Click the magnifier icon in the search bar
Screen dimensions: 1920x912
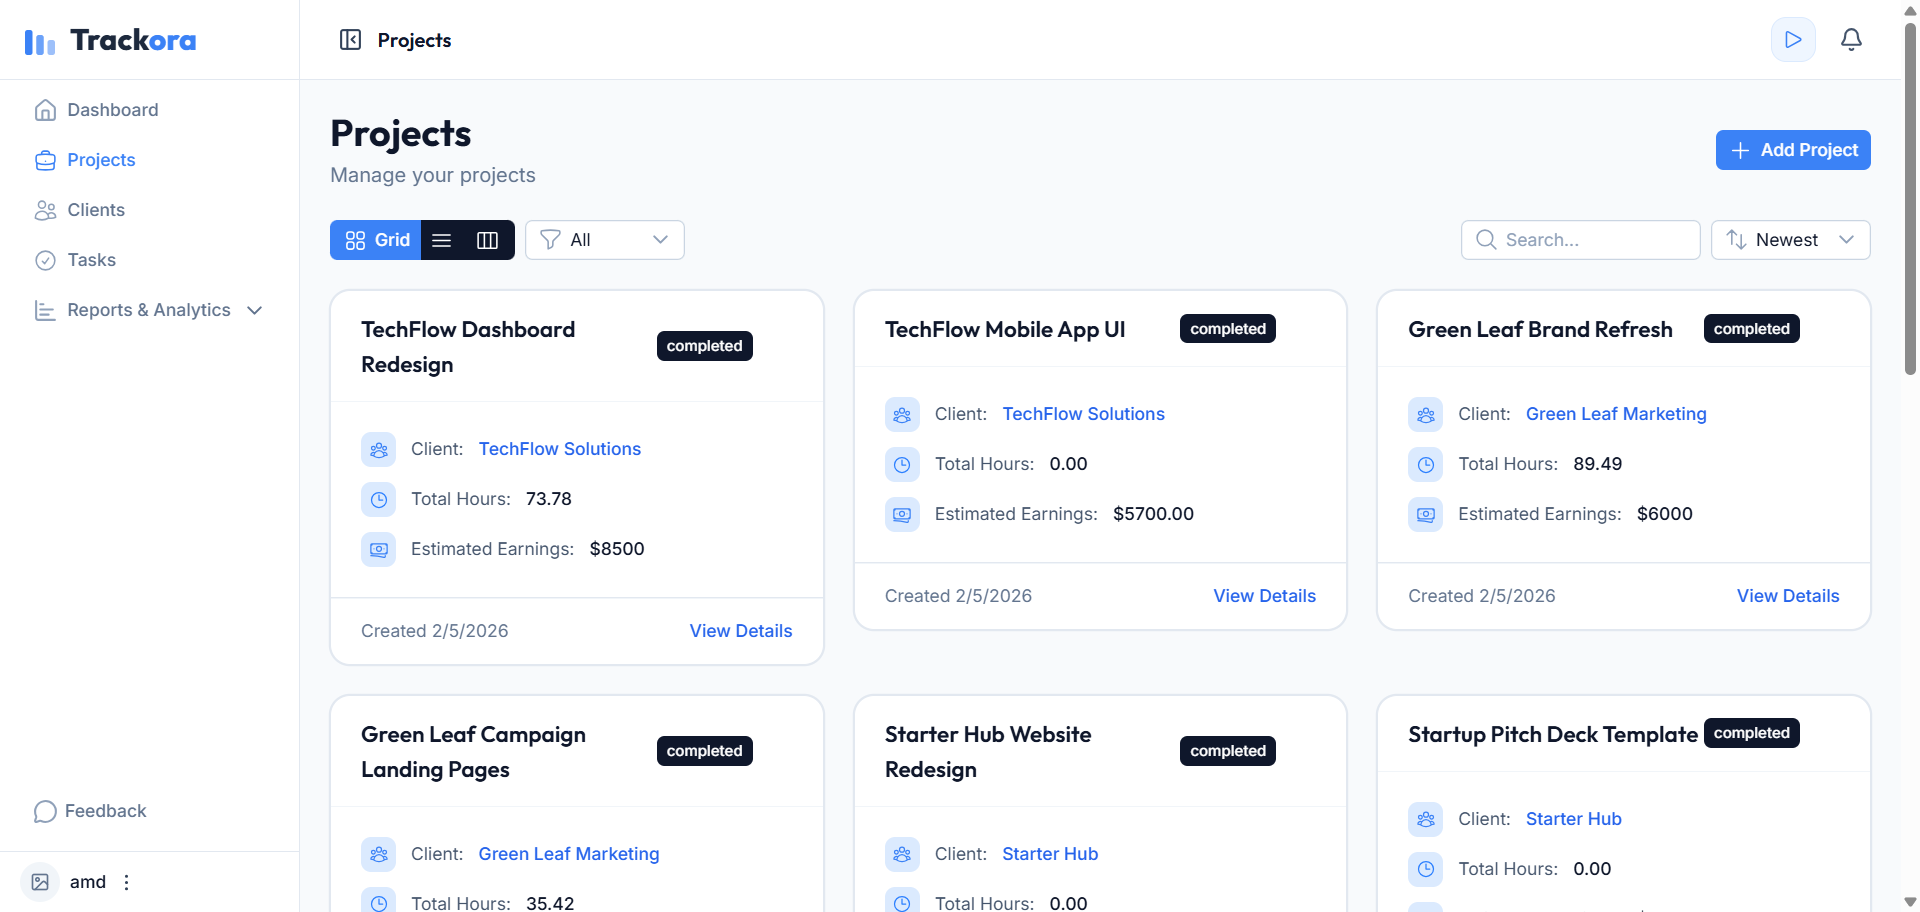click(x=1486, y=240)
